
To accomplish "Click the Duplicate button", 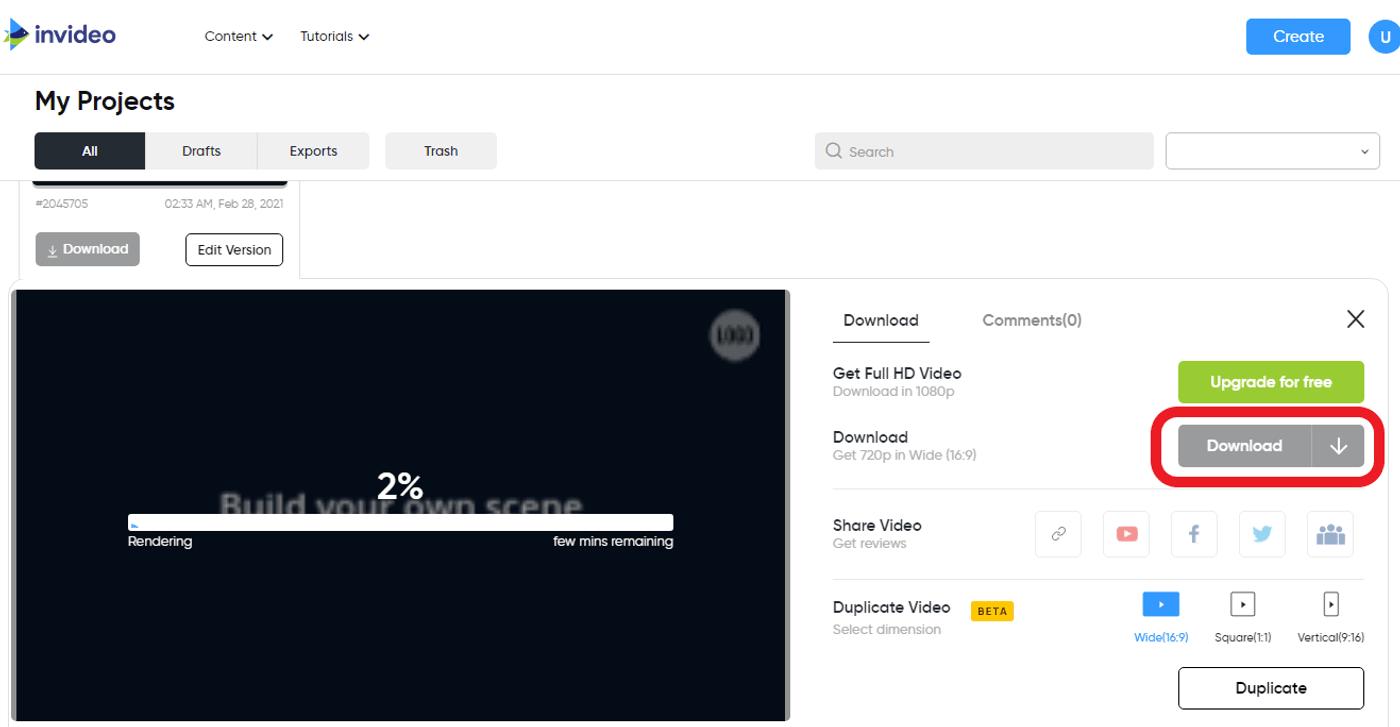I will (x=1270, y=688).
